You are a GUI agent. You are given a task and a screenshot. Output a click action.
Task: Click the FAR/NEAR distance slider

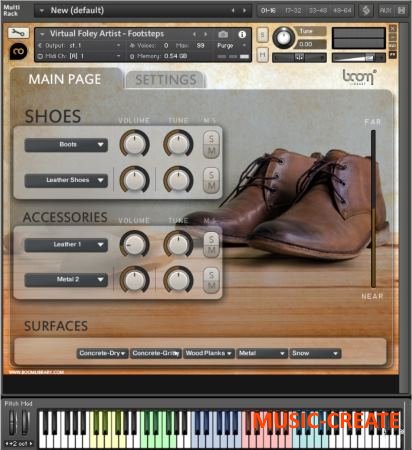tap(373, 209)
